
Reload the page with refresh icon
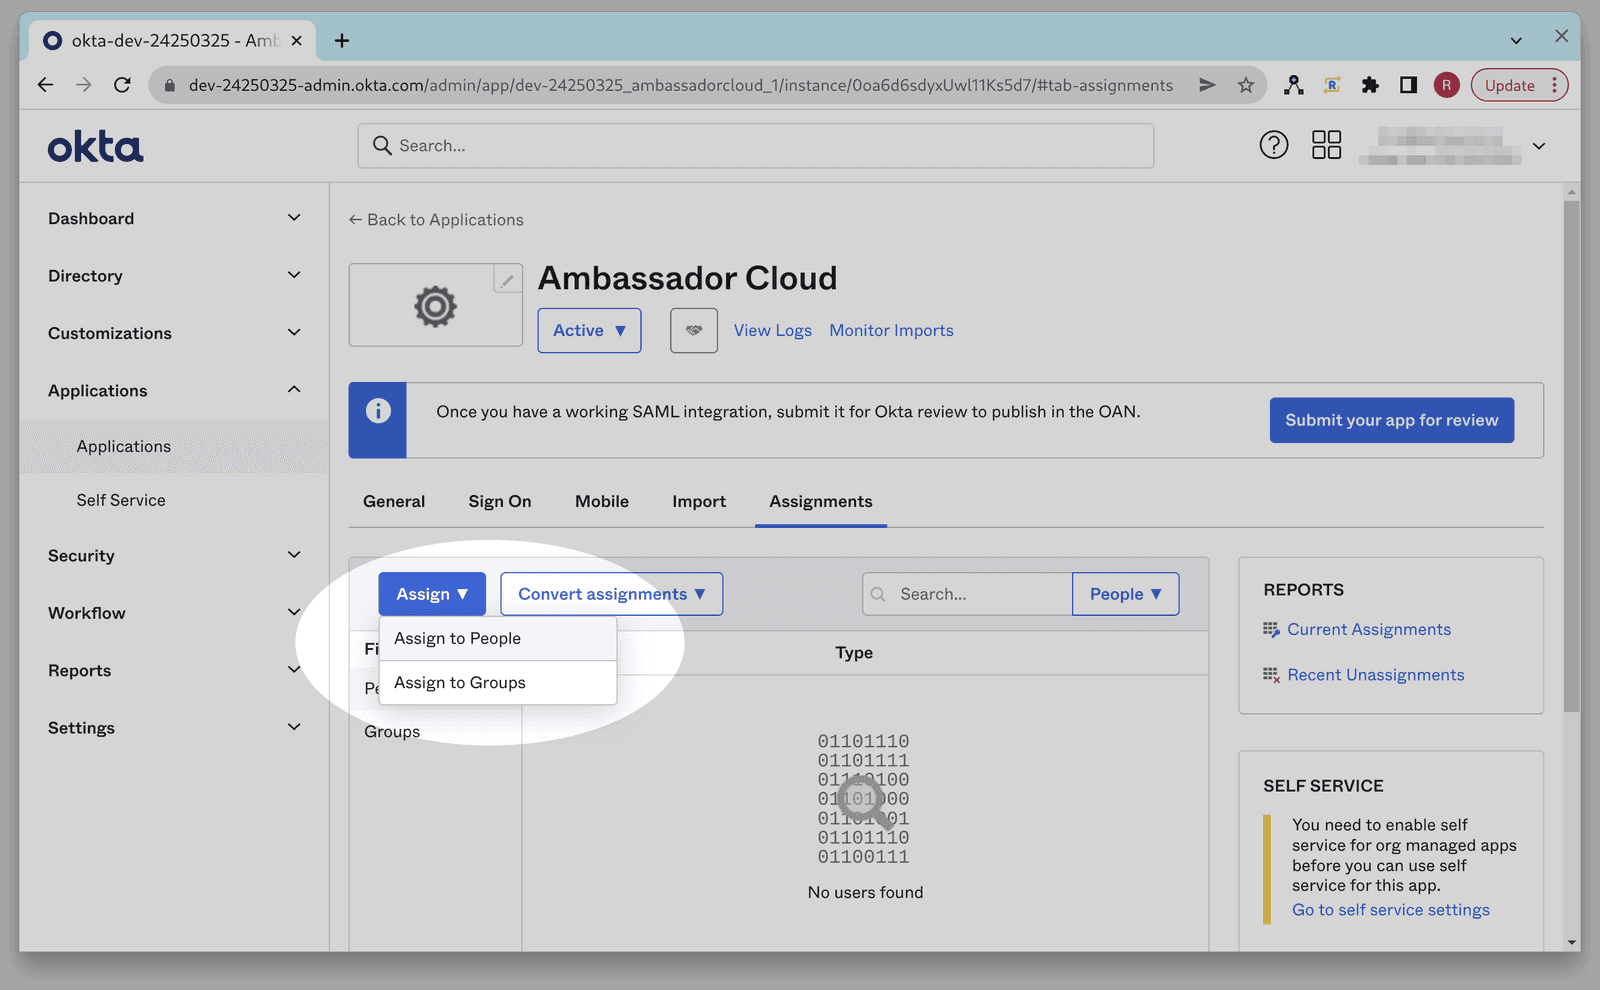[x=122, y=85]
